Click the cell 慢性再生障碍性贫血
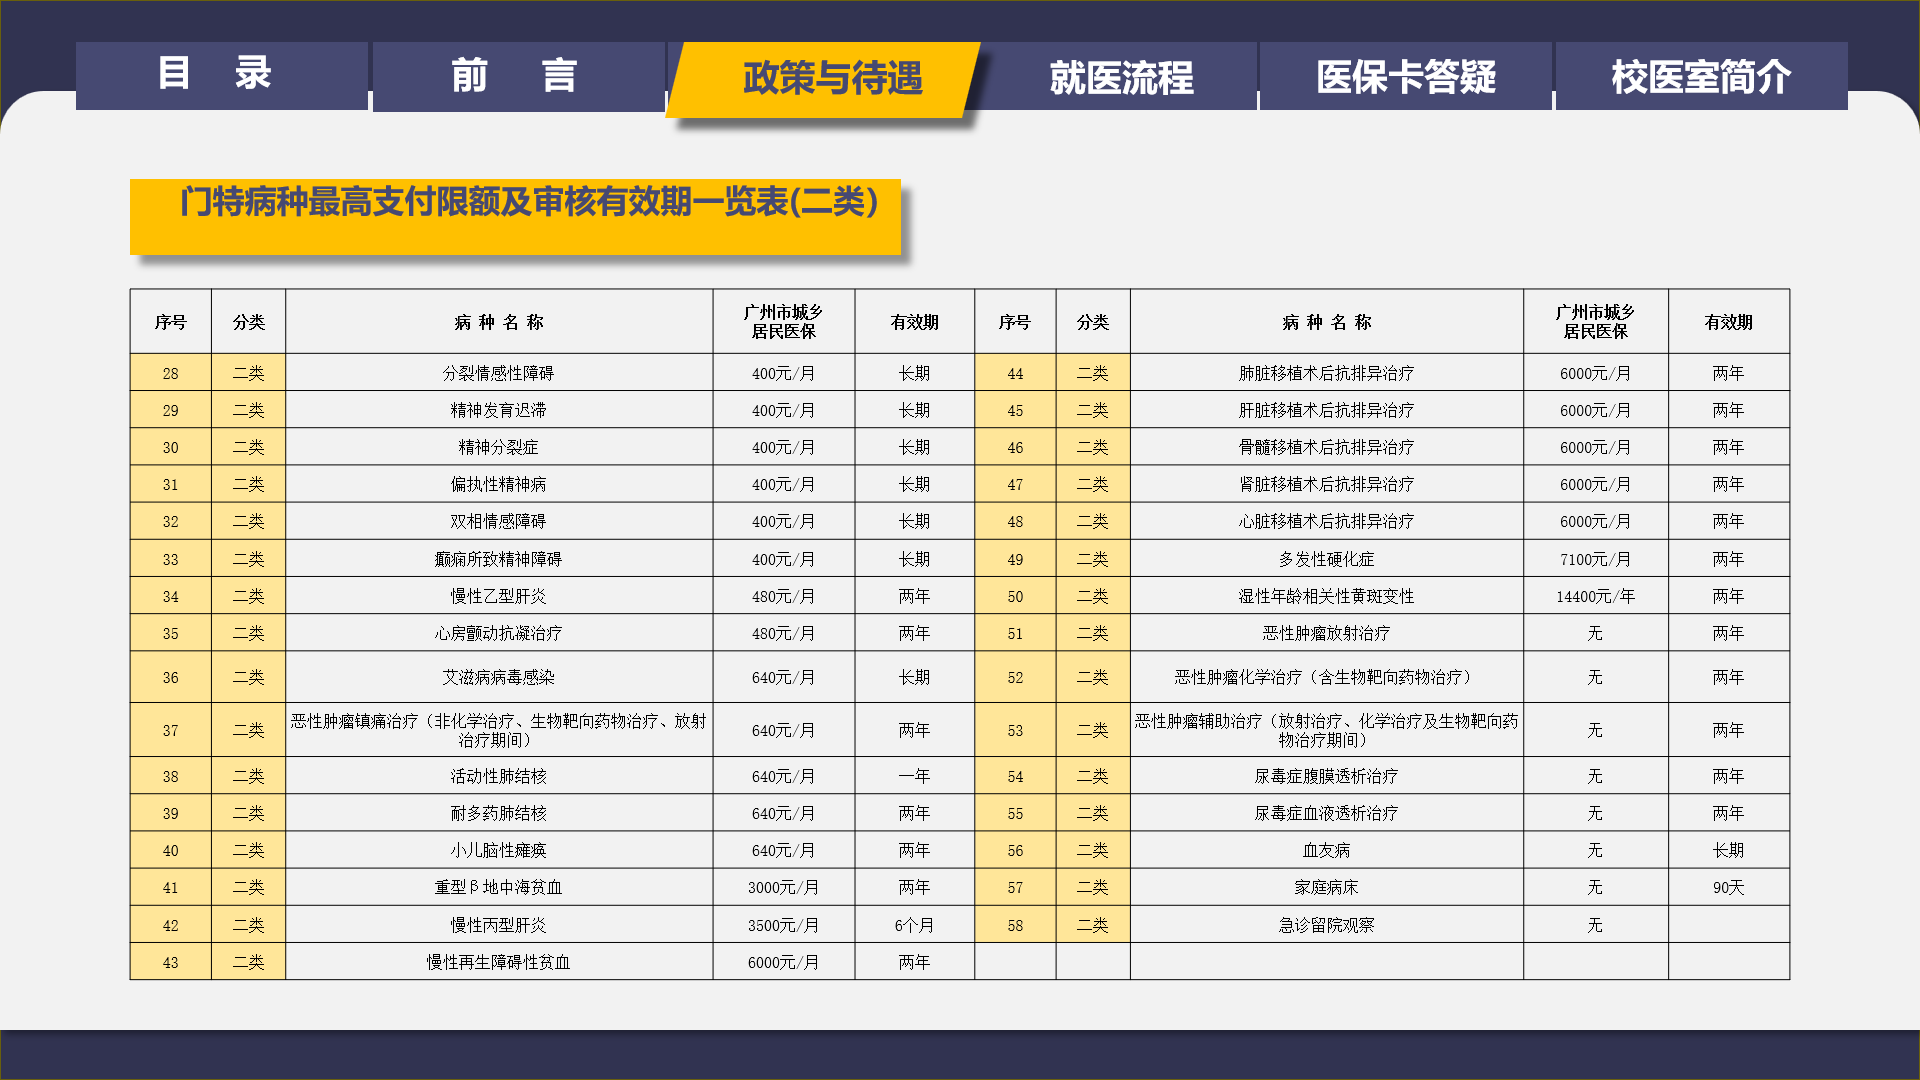Image resolution: width=1920 pixels, height=1080 pixels. 499,962
